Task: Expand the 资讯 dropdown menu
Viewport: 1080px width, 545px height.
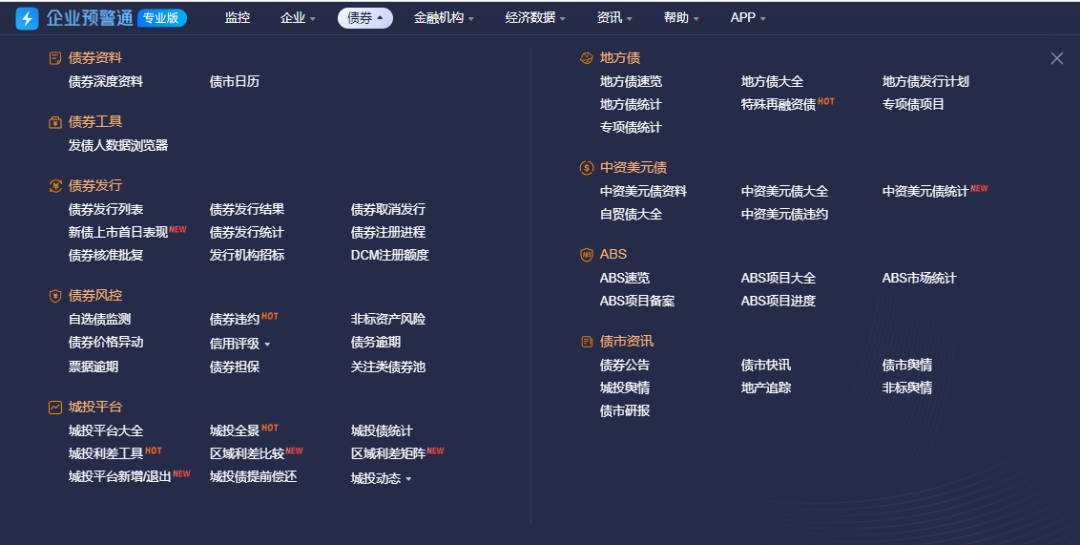Action: point(614,18)
